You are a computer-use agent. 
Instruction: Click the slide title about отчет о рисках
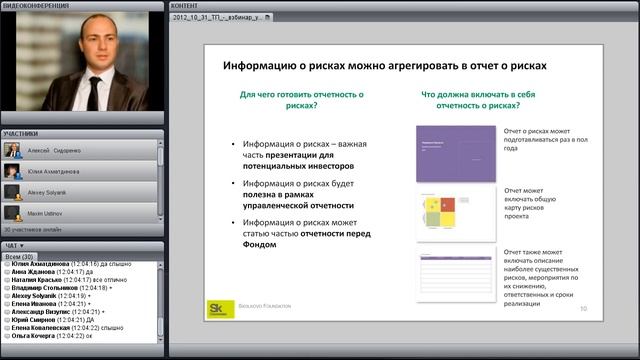[x=384, y=66]
